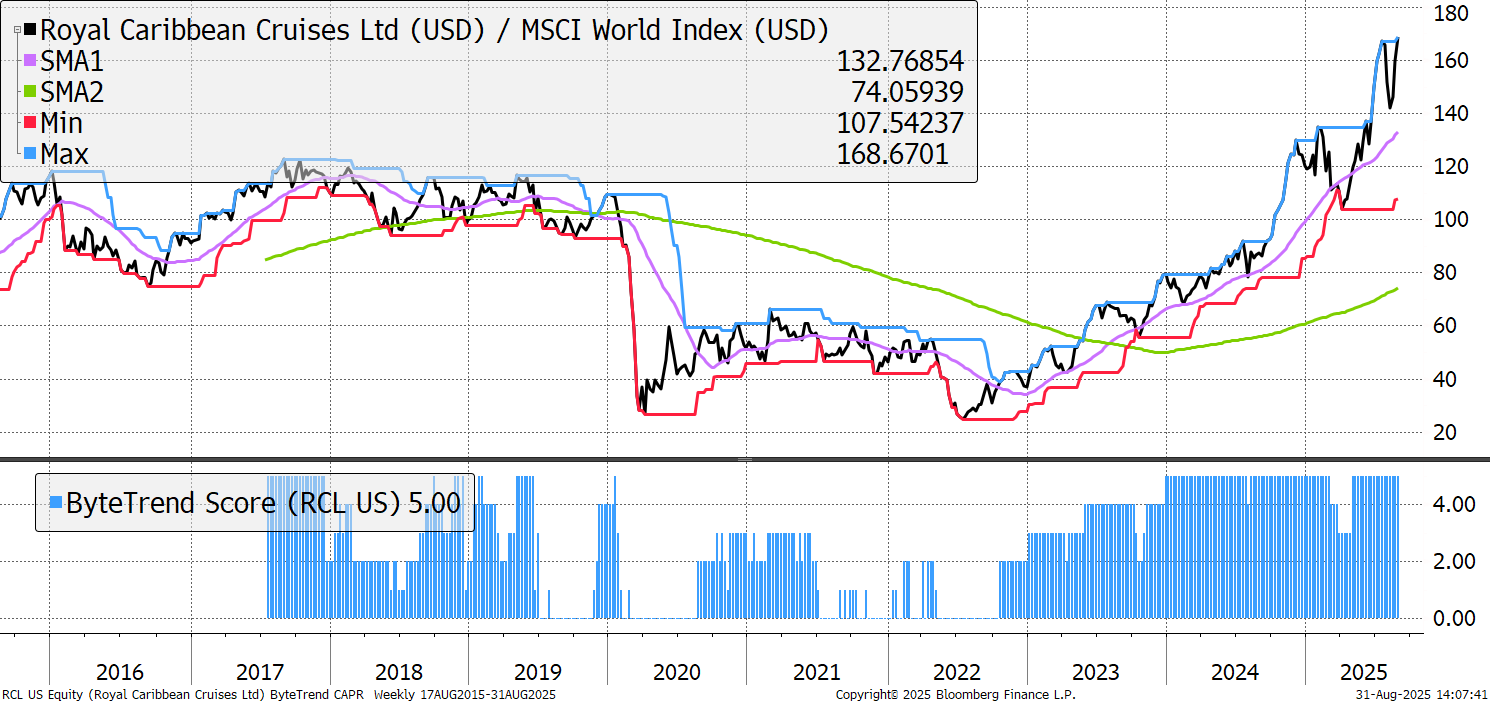
Task: Click the 2022 year label on time axis
Action: [957, 673]
